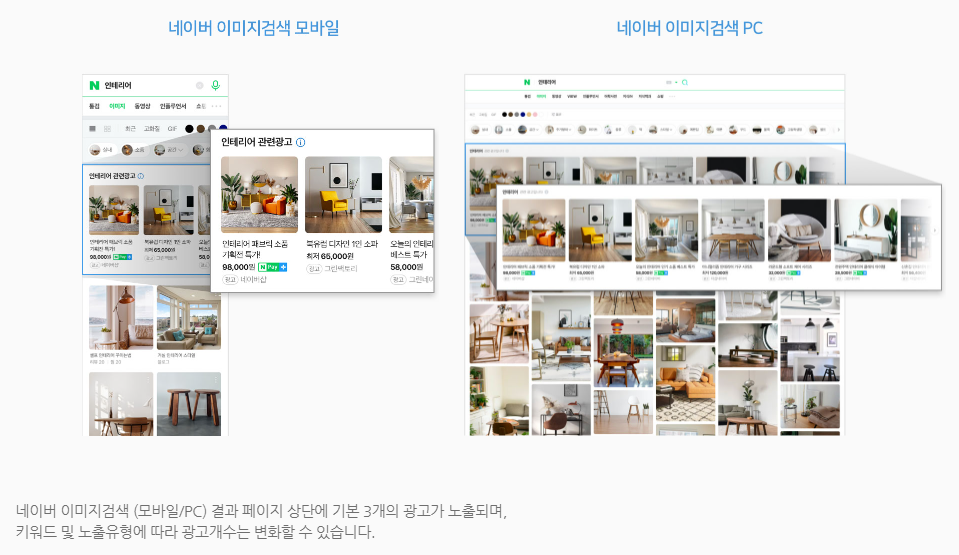
Task: Select the list view layout icon in mobile filter bar
Action: 92,129
